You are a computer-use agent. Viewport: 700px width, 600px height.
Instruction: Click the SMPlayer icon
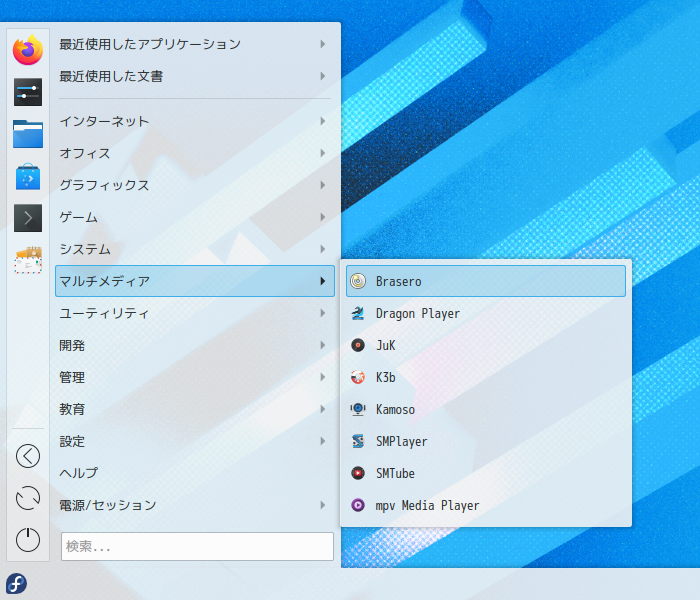tap(358, 441)
